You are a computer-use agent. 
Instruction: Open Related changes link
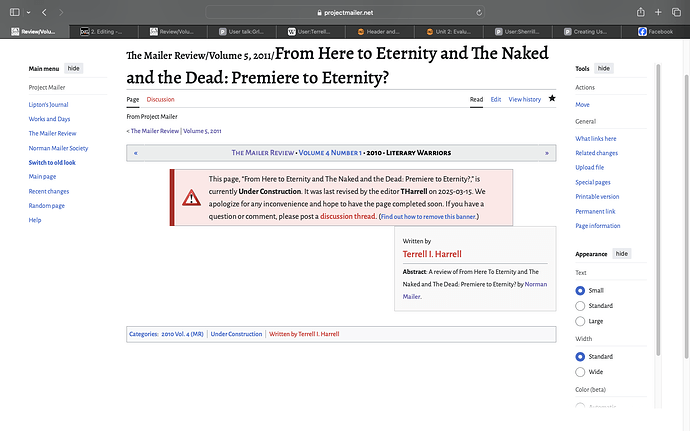coord(596,153)
